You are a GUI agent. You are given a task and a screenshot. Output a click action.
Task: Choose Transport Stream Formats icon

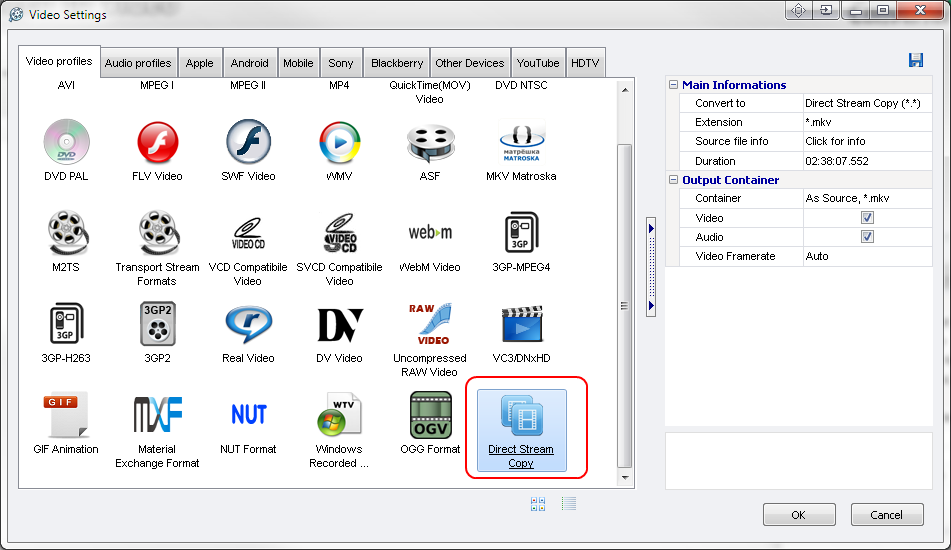tap(158, 233)
